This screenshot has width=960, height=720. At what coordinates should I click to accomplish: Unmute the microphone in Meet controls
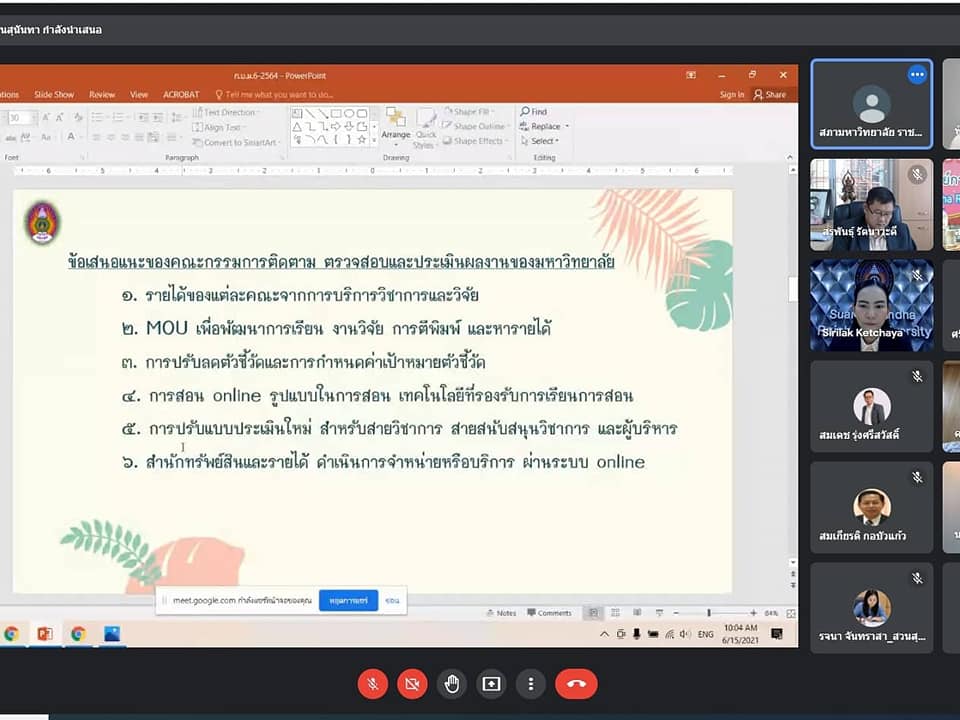pos(372,684)
